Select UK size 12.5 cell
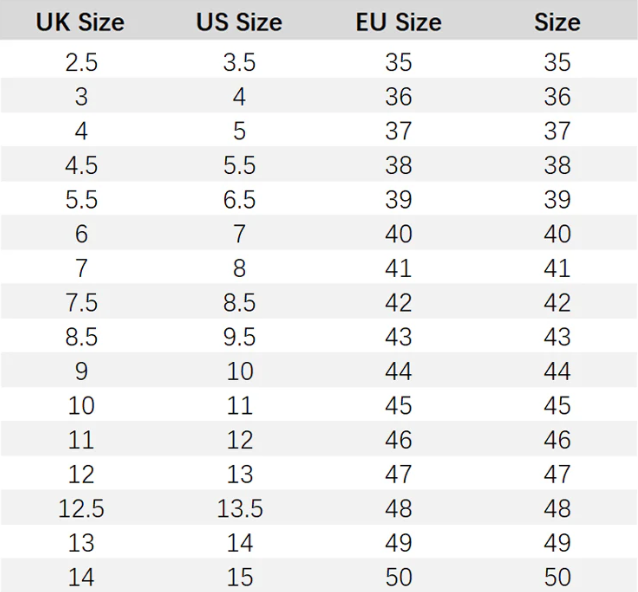Image resolution: width=638 pixels, height=592 pixels. click(81, 509)
